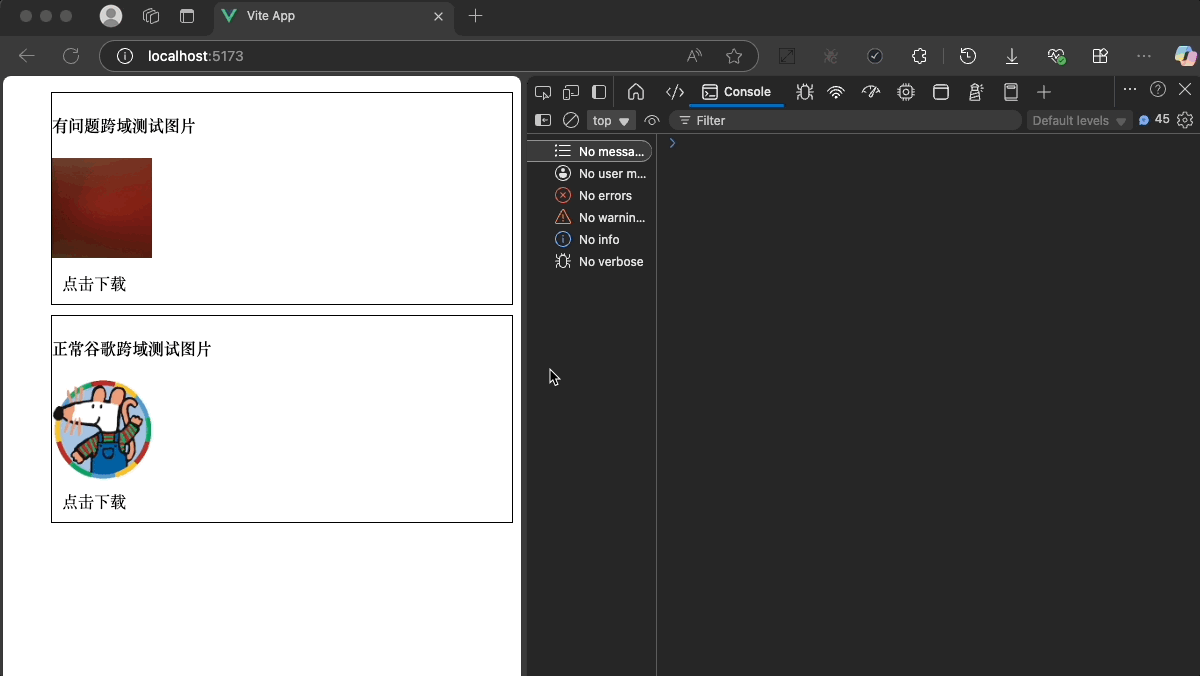Viewport: 1200px width, 676px height.
Task: Click 点击下载 under the Google test image
Action: point(94,502)
